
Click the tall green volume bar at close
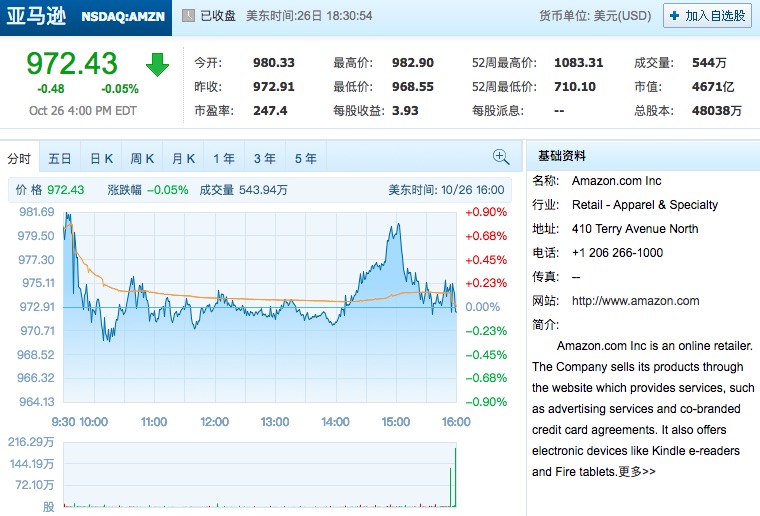454,478
